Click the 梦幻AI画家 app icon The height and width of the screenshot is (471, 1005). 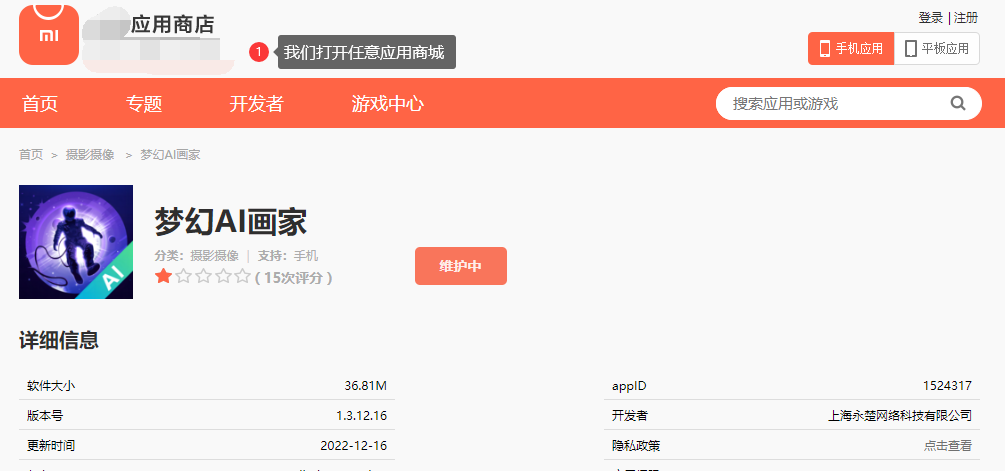76,242
